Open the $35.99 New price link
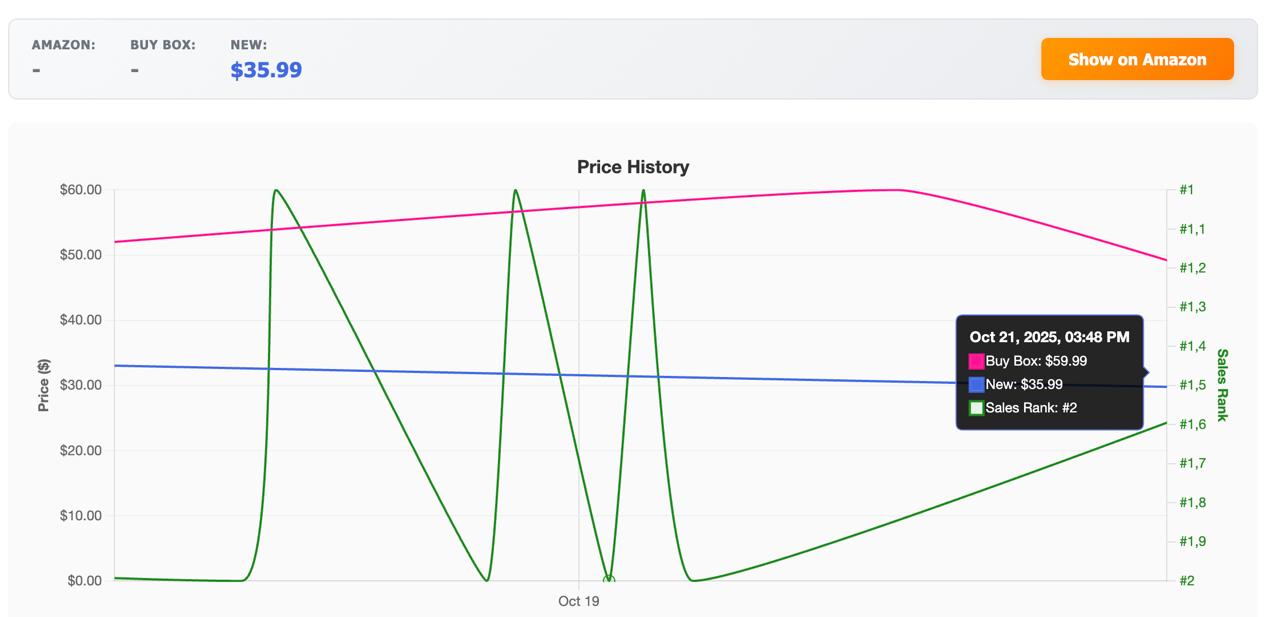The image size is (1280, 617). point(265,69)
